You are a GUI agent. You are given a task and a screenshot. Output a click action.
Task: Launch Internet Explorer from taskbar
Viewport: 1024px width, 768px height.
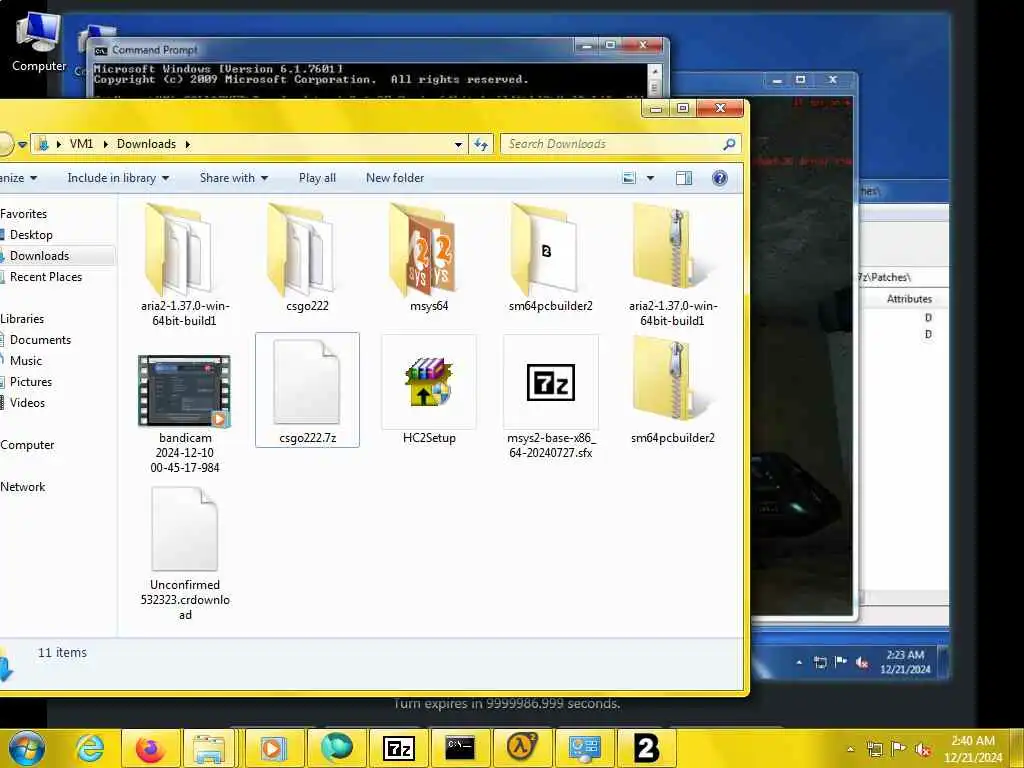point(89,748)
